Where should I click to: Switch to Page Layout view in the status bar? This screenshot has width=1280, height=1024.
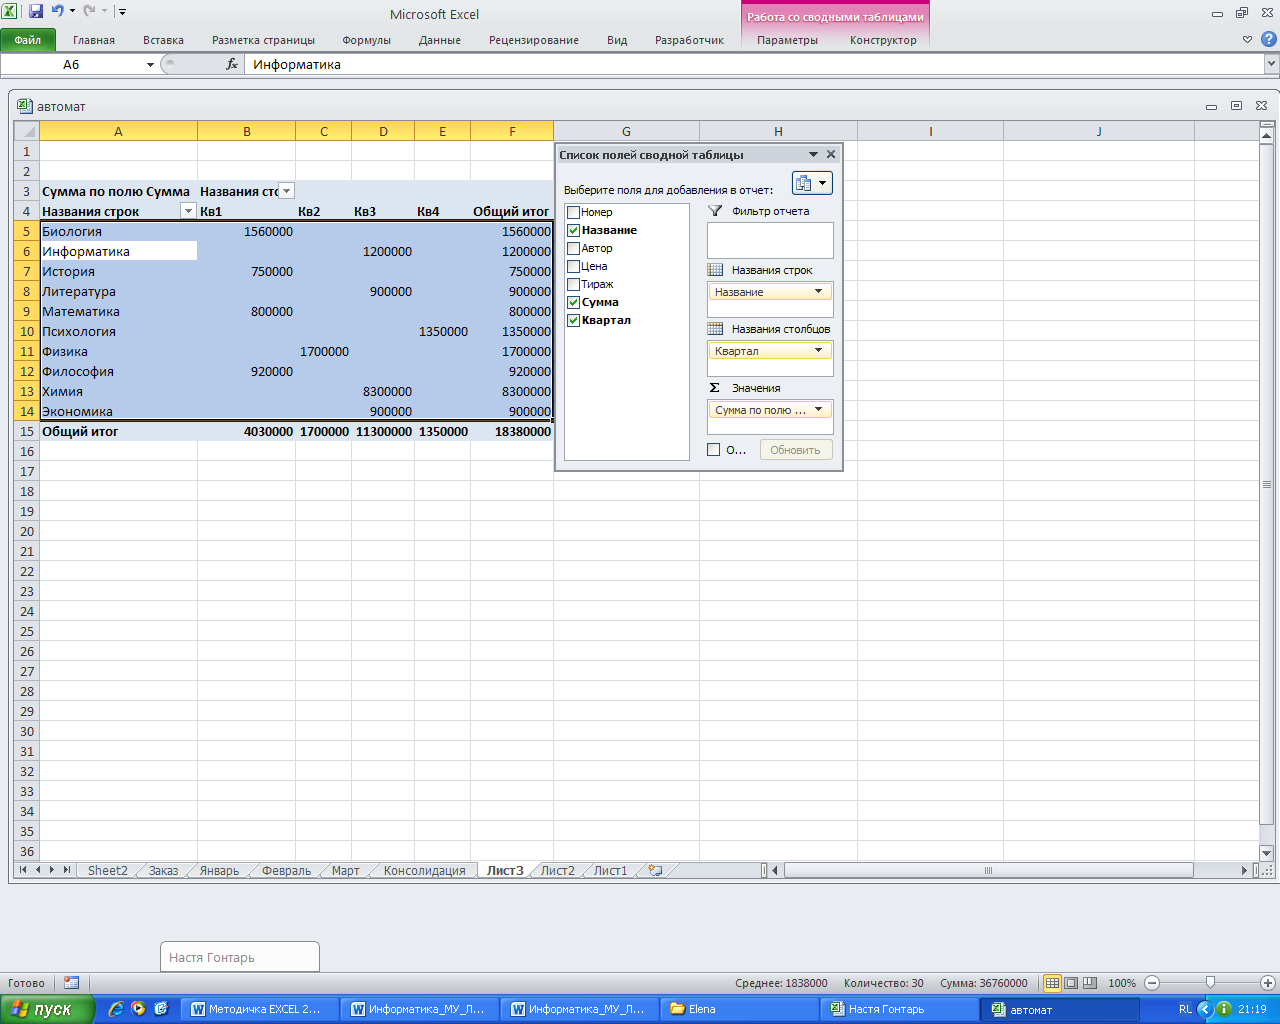click(1071, 983)
